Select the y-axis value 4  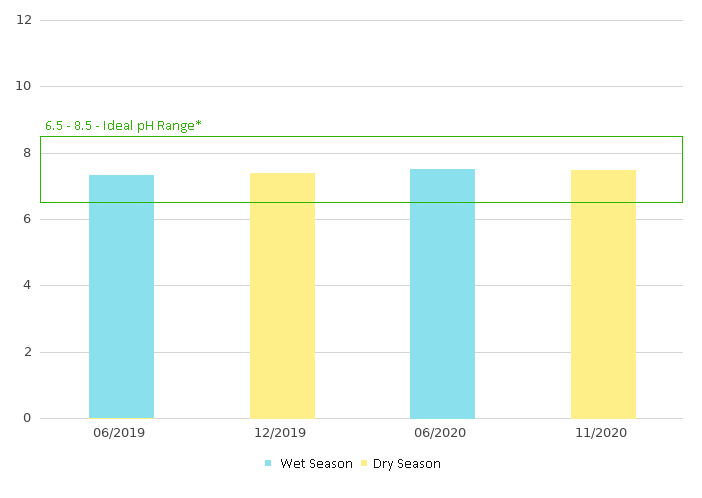tap(27, 285)
